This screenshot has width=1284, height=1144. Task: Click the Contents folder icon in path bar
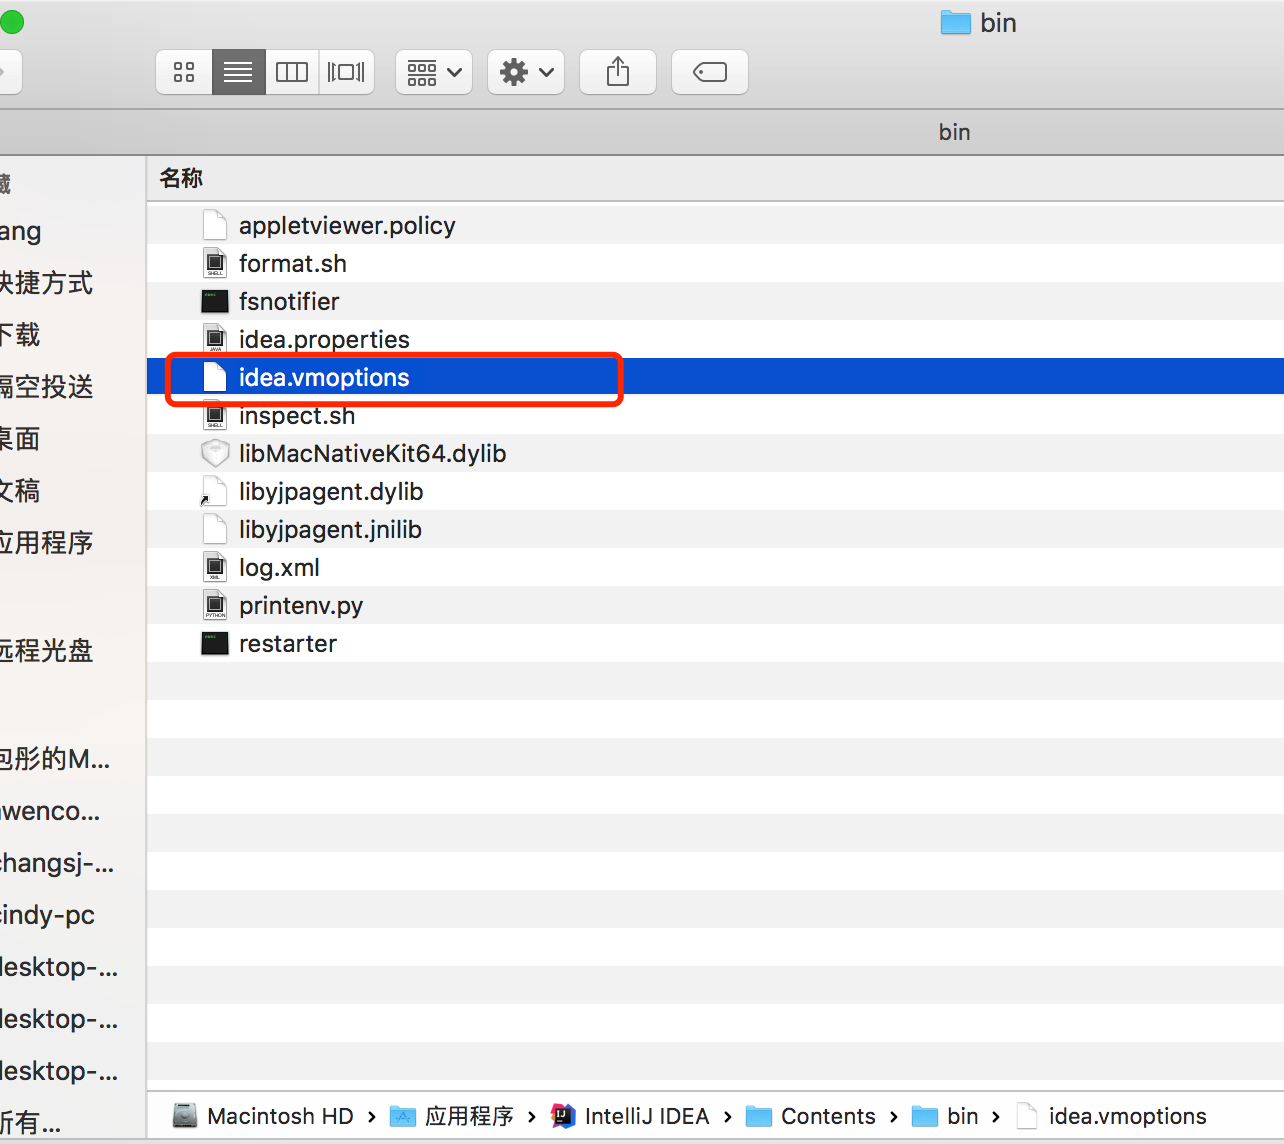(x=759, y=1115)
